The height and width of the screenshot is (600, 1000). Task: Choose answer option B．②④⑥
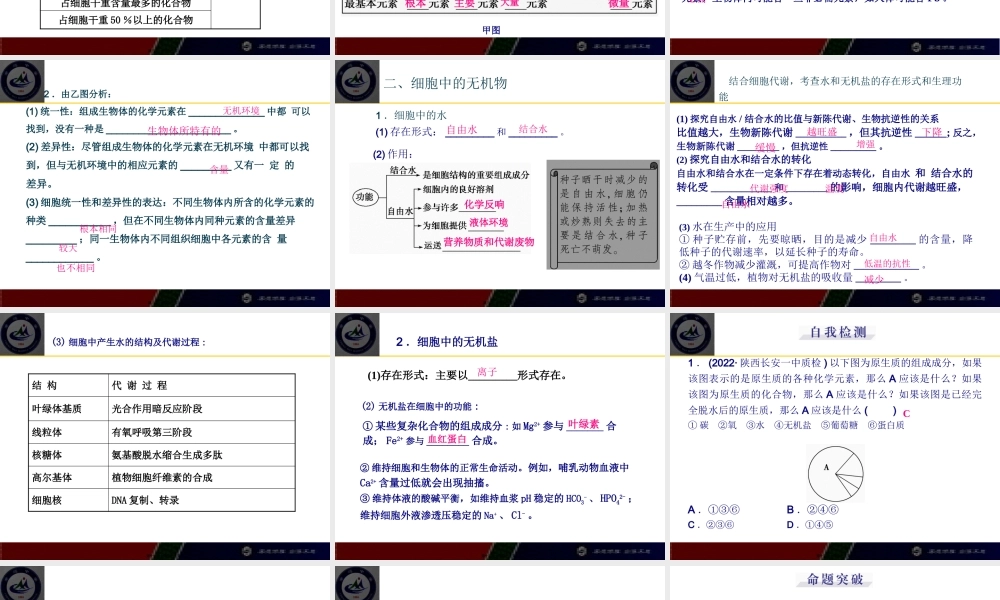[x=812, y=510]
